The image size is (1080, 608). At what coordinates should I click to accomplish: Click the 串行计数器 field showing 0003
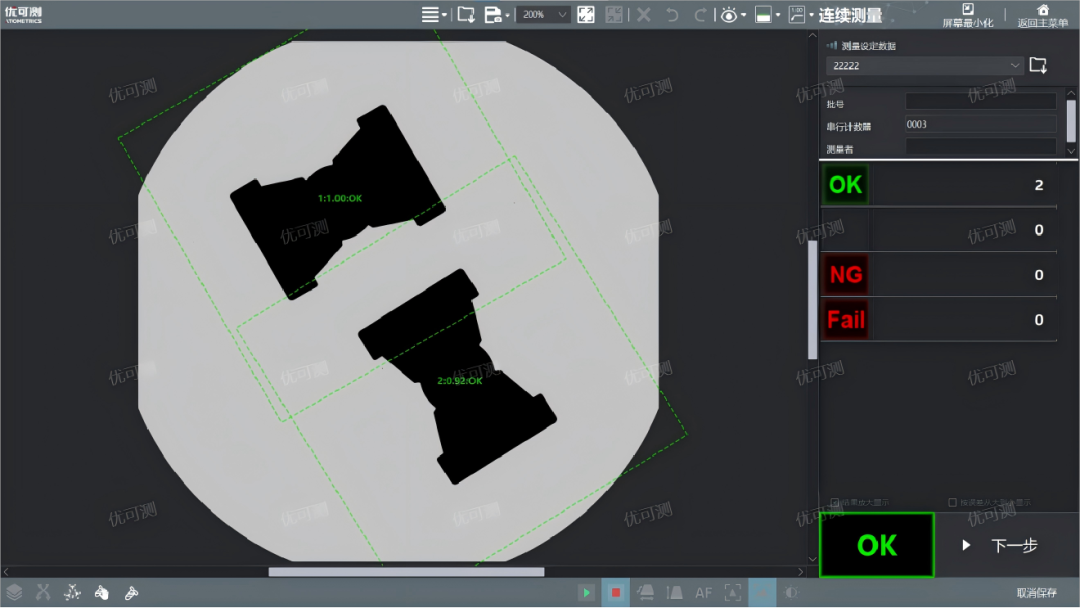pyautogui.click(x=980, y=125)
